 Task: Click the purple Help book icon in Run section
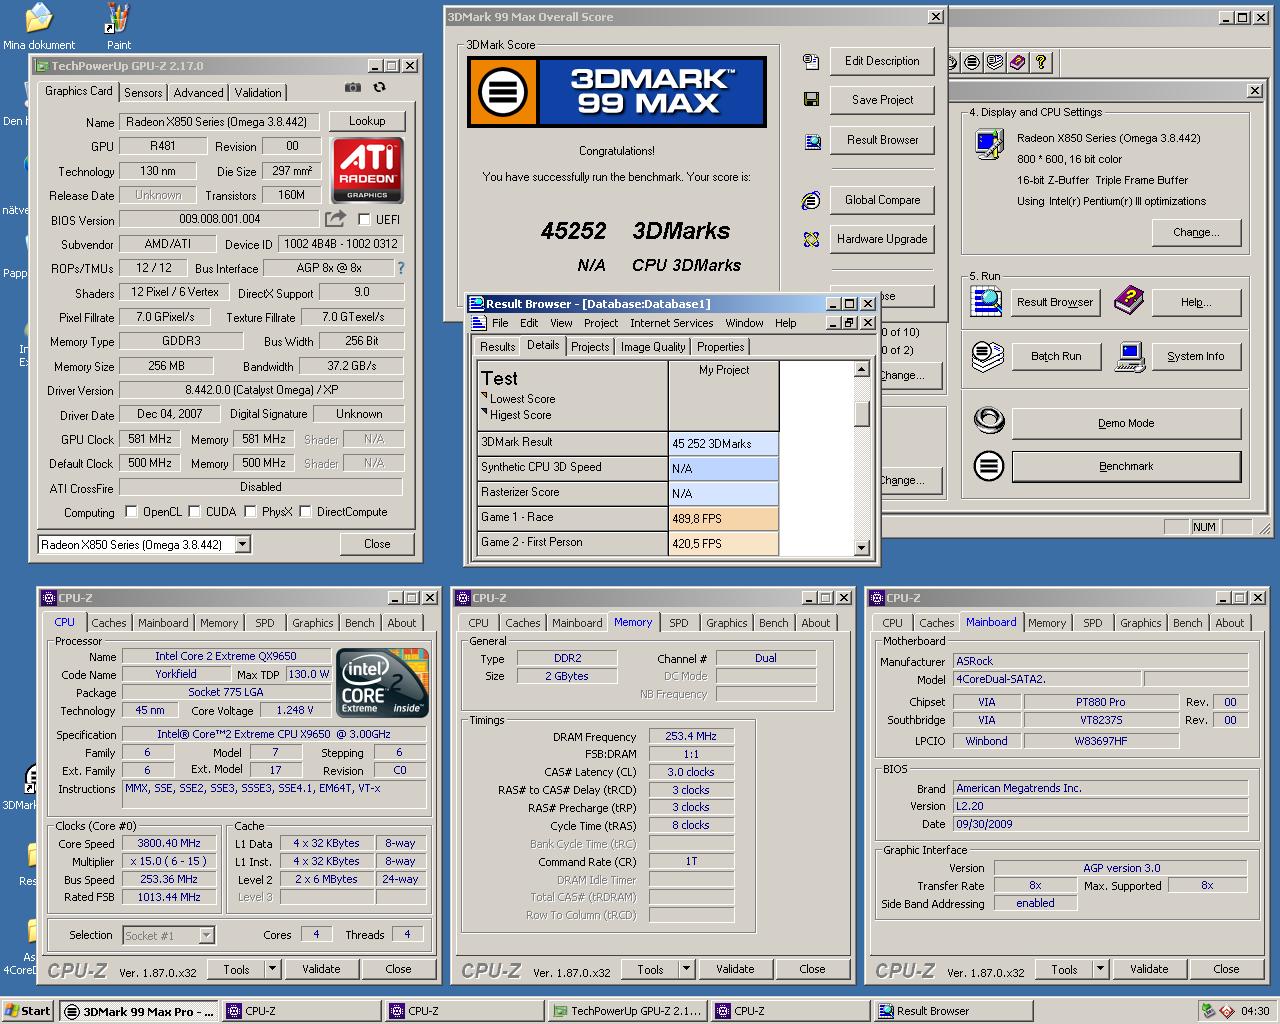pyautogui.click(x=1128, y=299)
